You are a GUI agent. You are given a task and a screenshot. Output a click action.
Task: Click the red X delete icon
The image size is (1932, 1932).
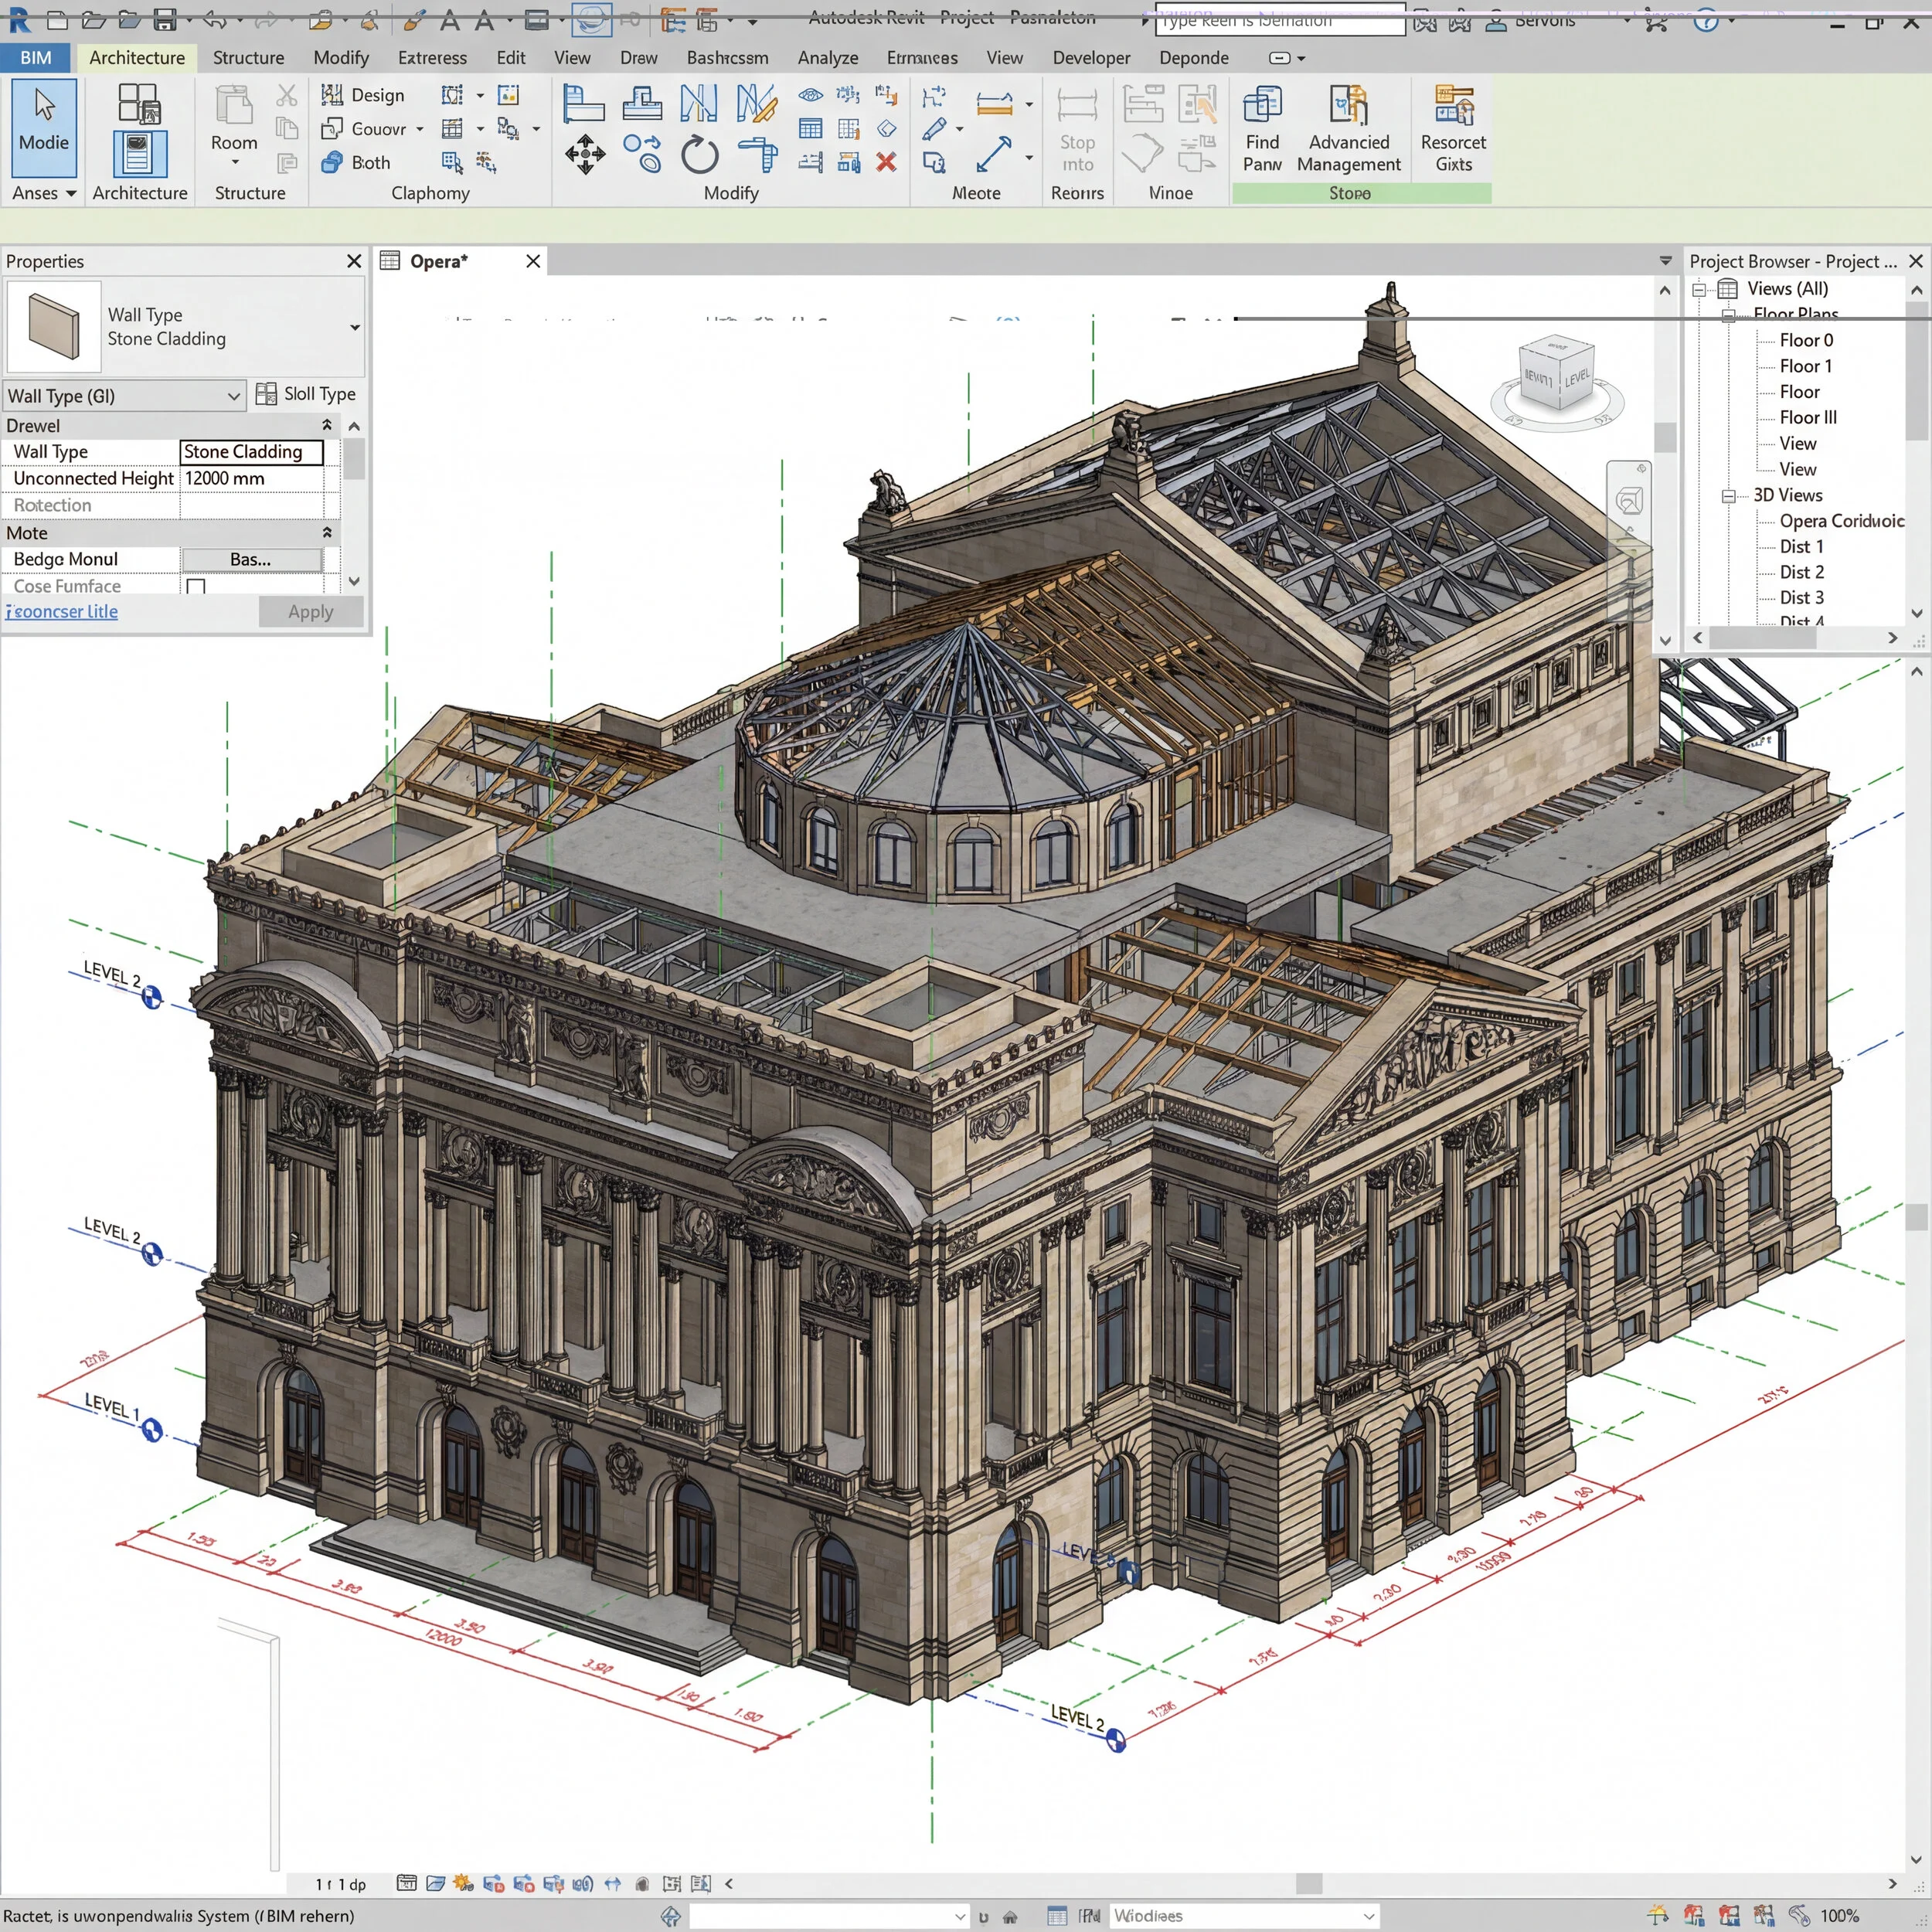point(886,162)
